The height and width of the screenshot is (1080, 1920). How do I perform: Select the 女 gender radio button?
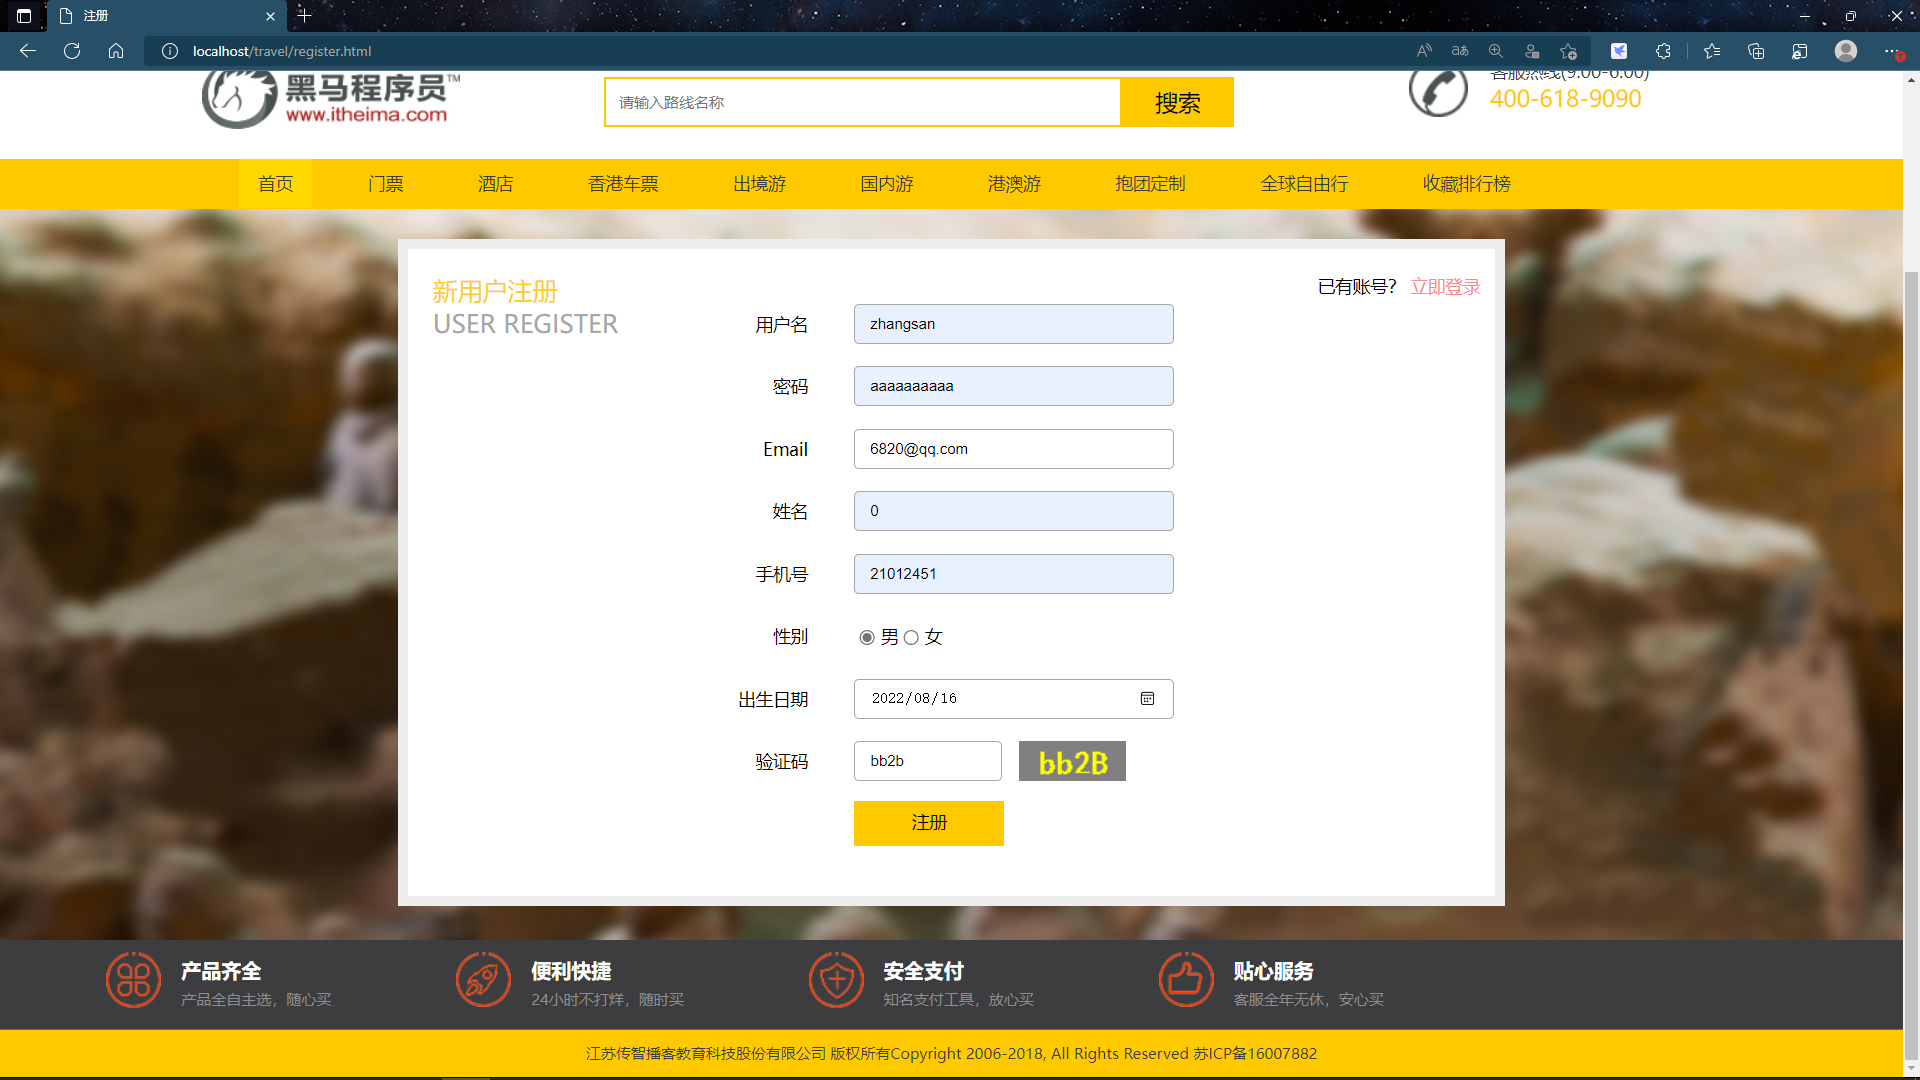coord(911,638)
